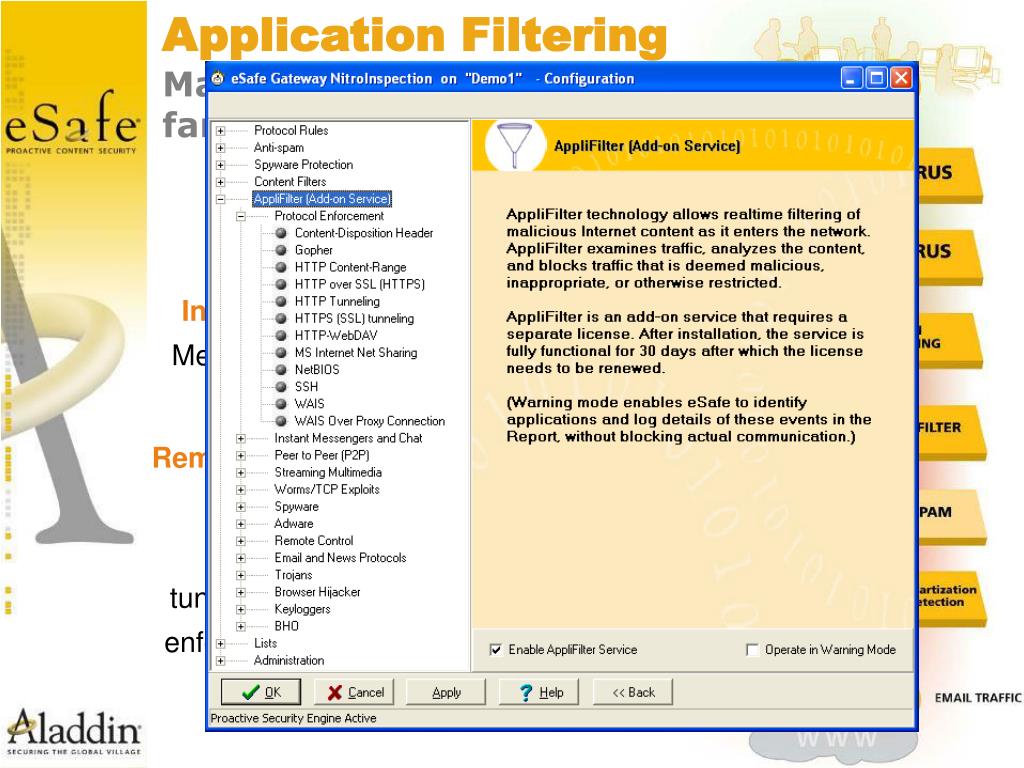Select the Spyware category under AppliFilter
1024x768 pixels.
tap(296, 507)
